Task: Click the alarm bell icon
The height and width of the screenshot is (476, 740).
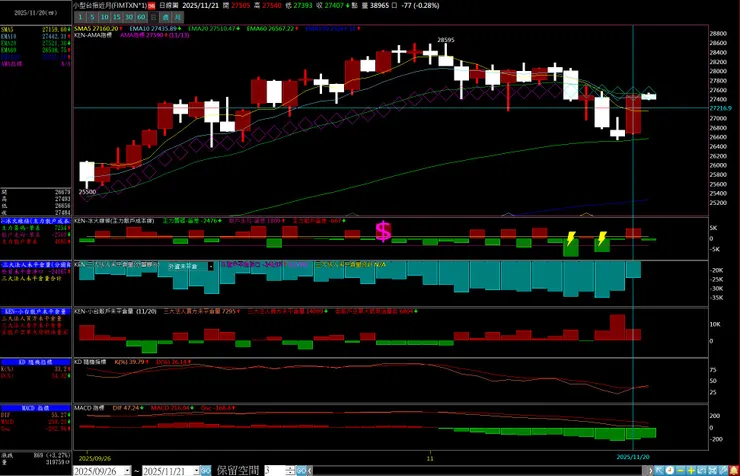Action: click(734, 470)
